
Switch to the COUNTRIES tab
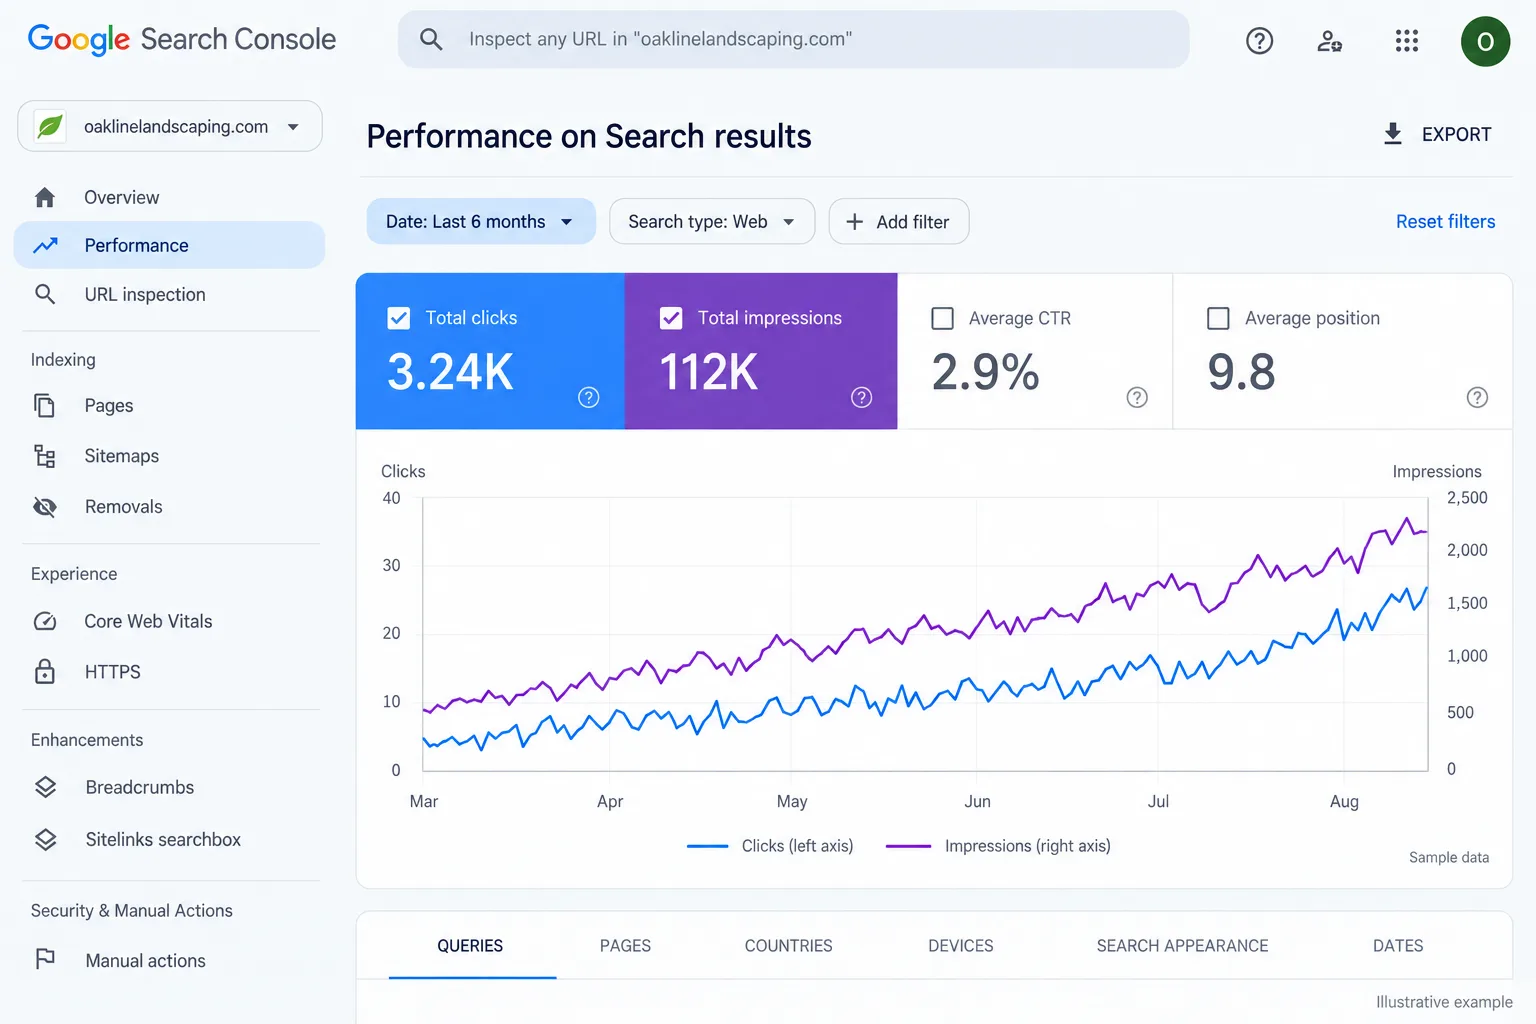pos(788,946)
